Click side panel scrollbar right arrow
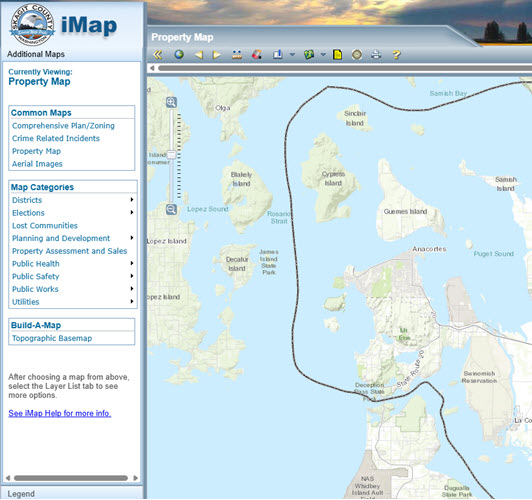The height and width of the screenshot is (500, 532). 136,478
